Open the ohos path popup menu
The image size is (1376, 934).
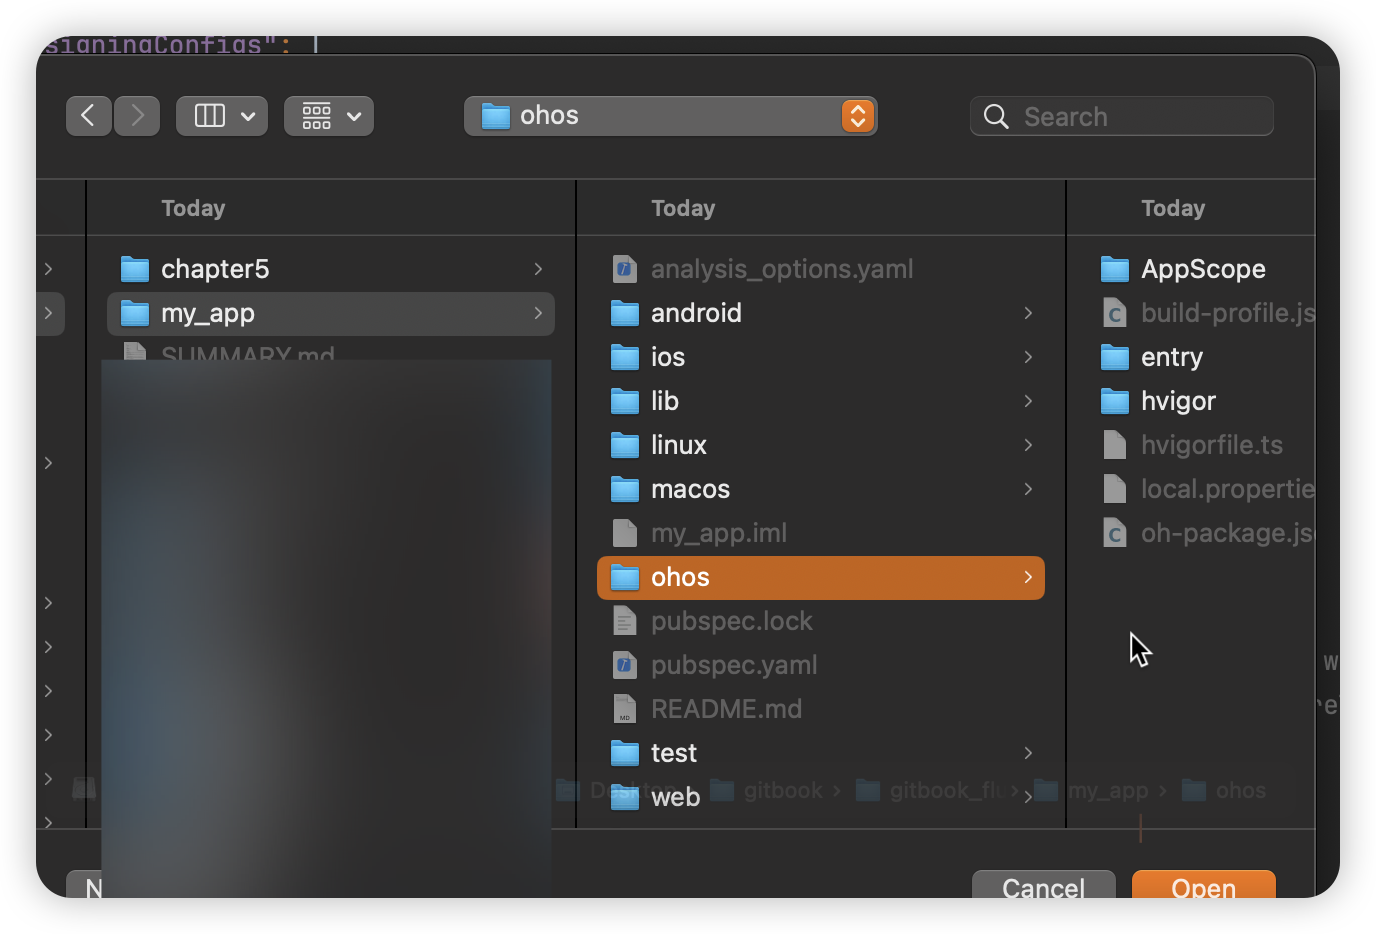coord(670,116)
